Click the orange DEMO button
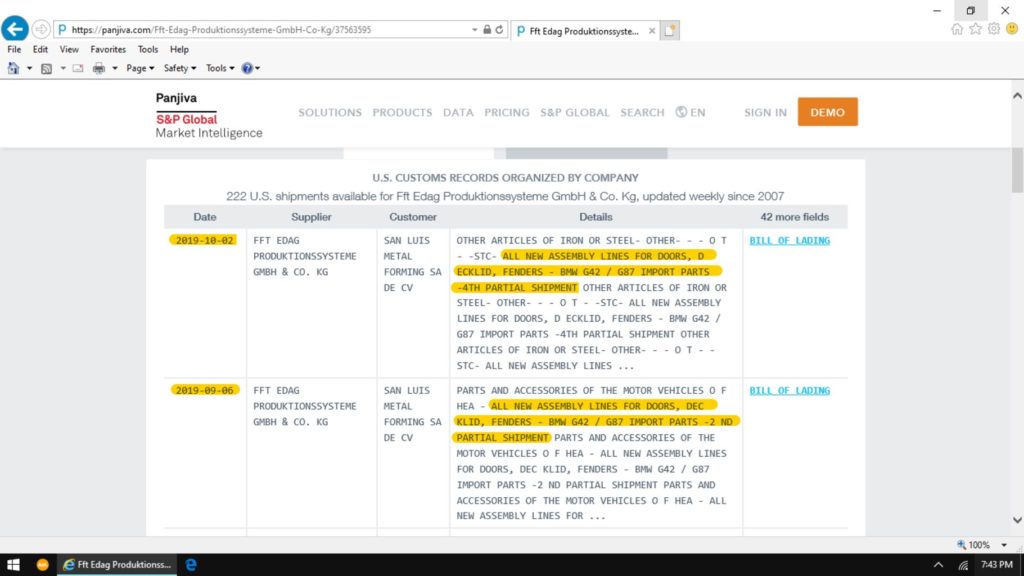Image resolution: width=1024 pixels, height=576 pixels. (x=827, y=112)
